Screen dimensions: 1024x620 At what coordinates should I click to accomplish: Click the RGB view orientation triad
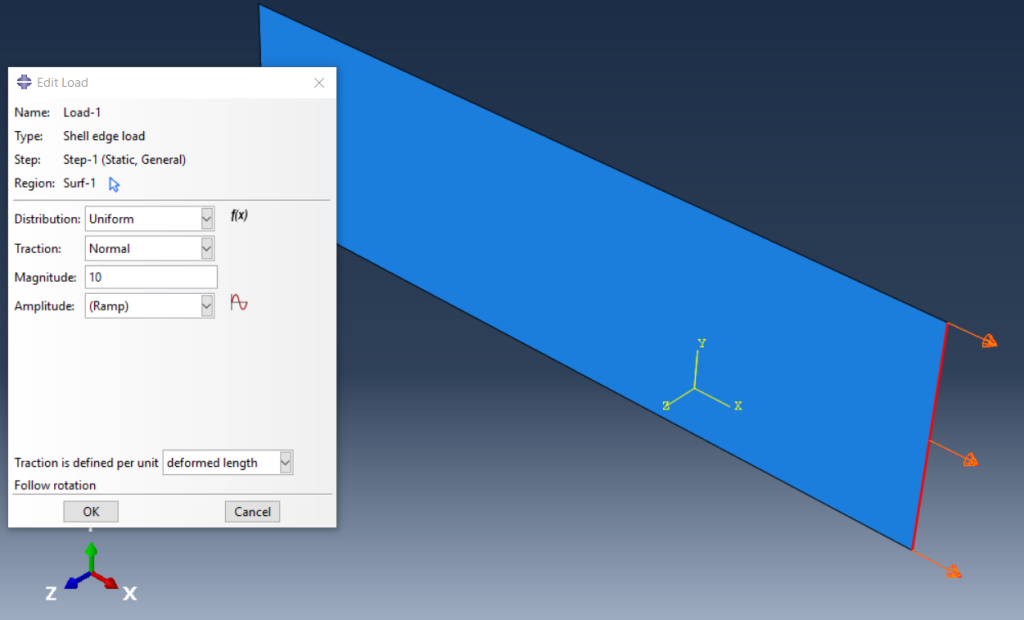pos(91,574)
